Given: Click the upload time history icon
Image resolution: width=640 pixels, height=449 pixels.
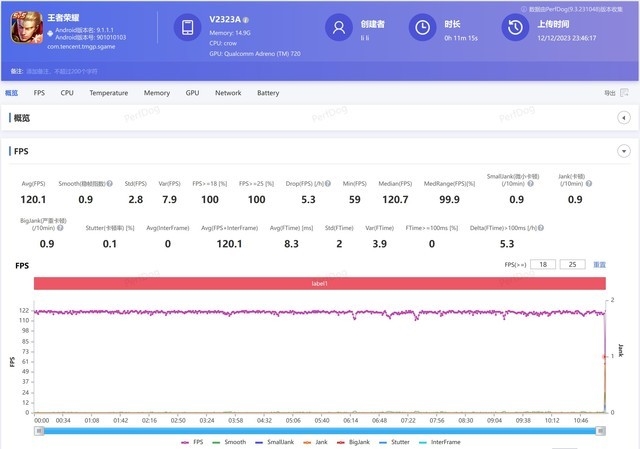Looking at the screenshot, I should point(514,28).
